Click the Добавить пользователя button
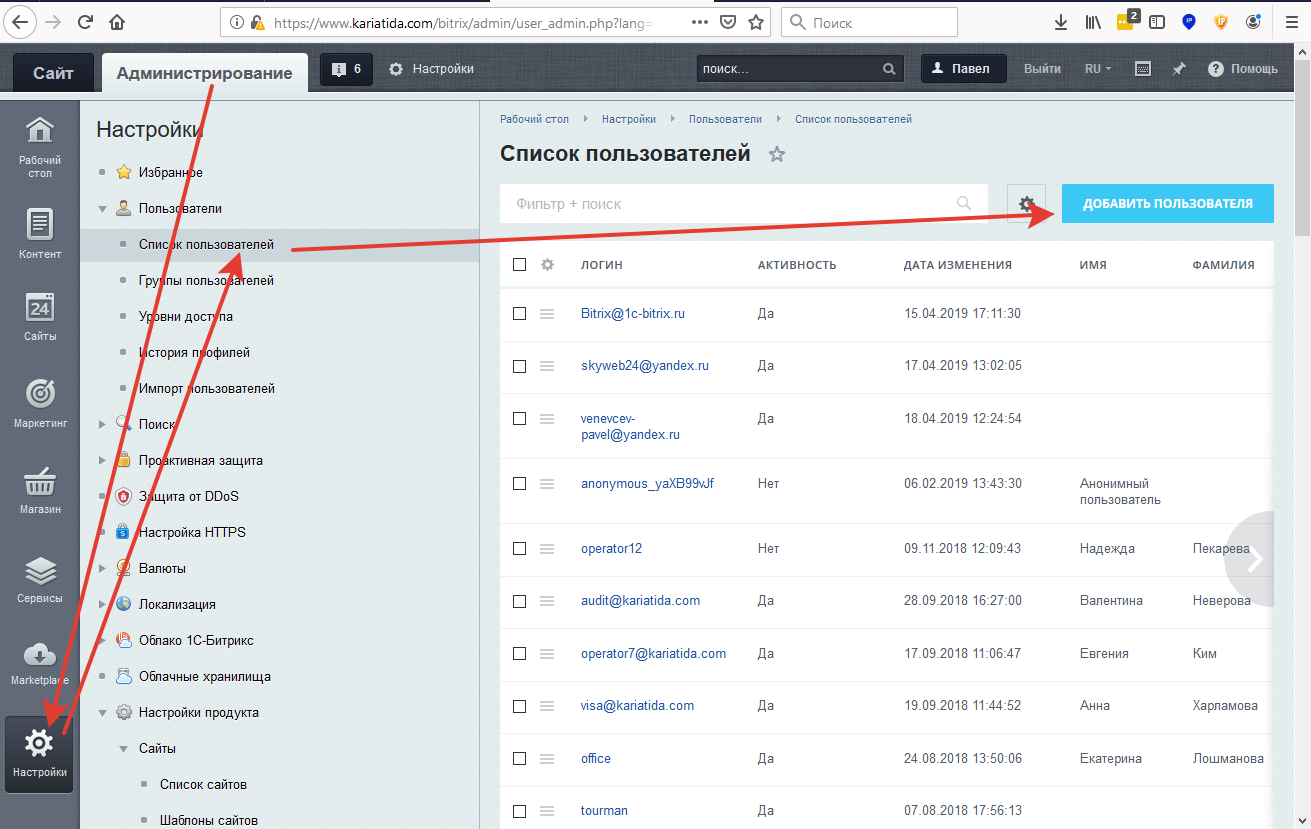1311x829 pixels. tap(1167, 203)
